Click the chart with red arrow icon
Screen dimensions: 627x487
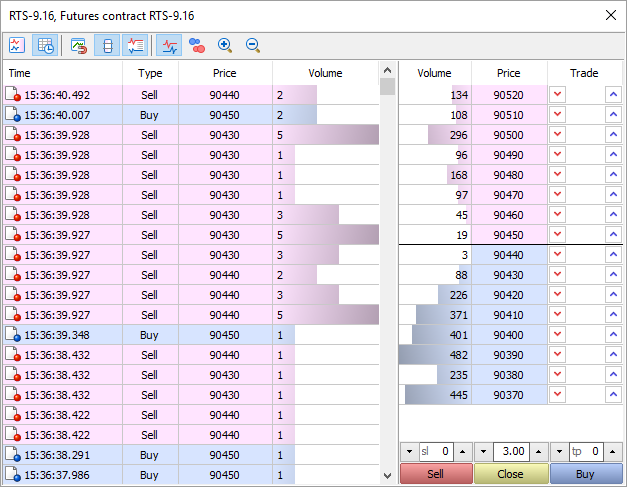pyautogui.click(x=78, y=45)
